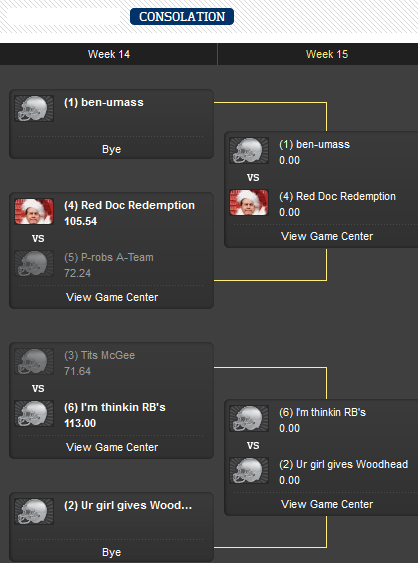Click I'm thinkin RB's helmet icon in Week 15
Image resolution: width=418 pixels, height=563 pixels.
point(249,419)
